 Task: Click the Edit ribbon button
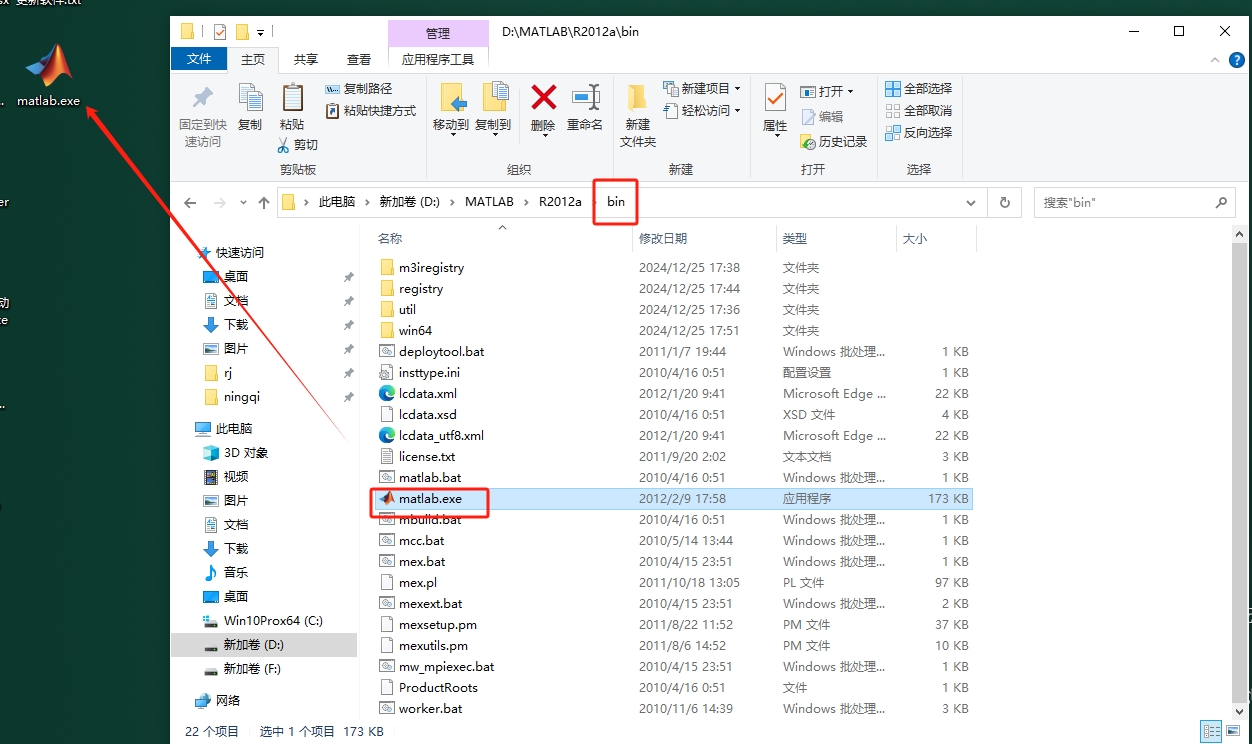[822, 117]
